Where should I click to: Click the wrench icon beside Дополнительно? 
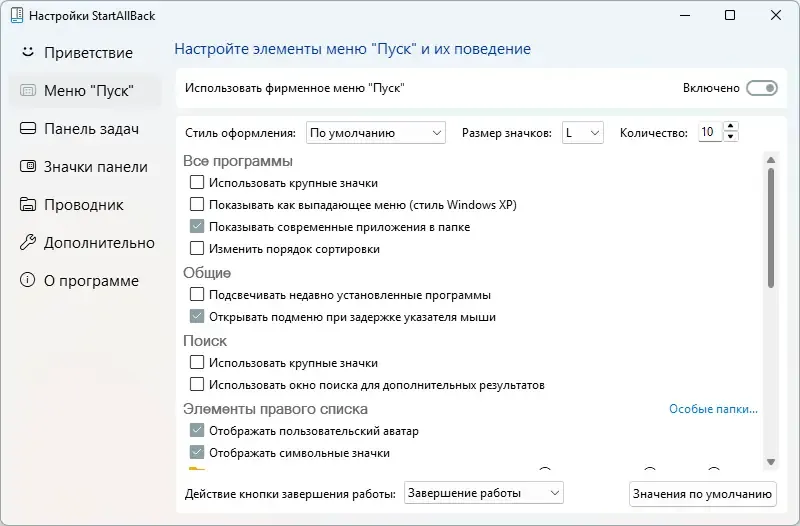click(x=28, y=242)
